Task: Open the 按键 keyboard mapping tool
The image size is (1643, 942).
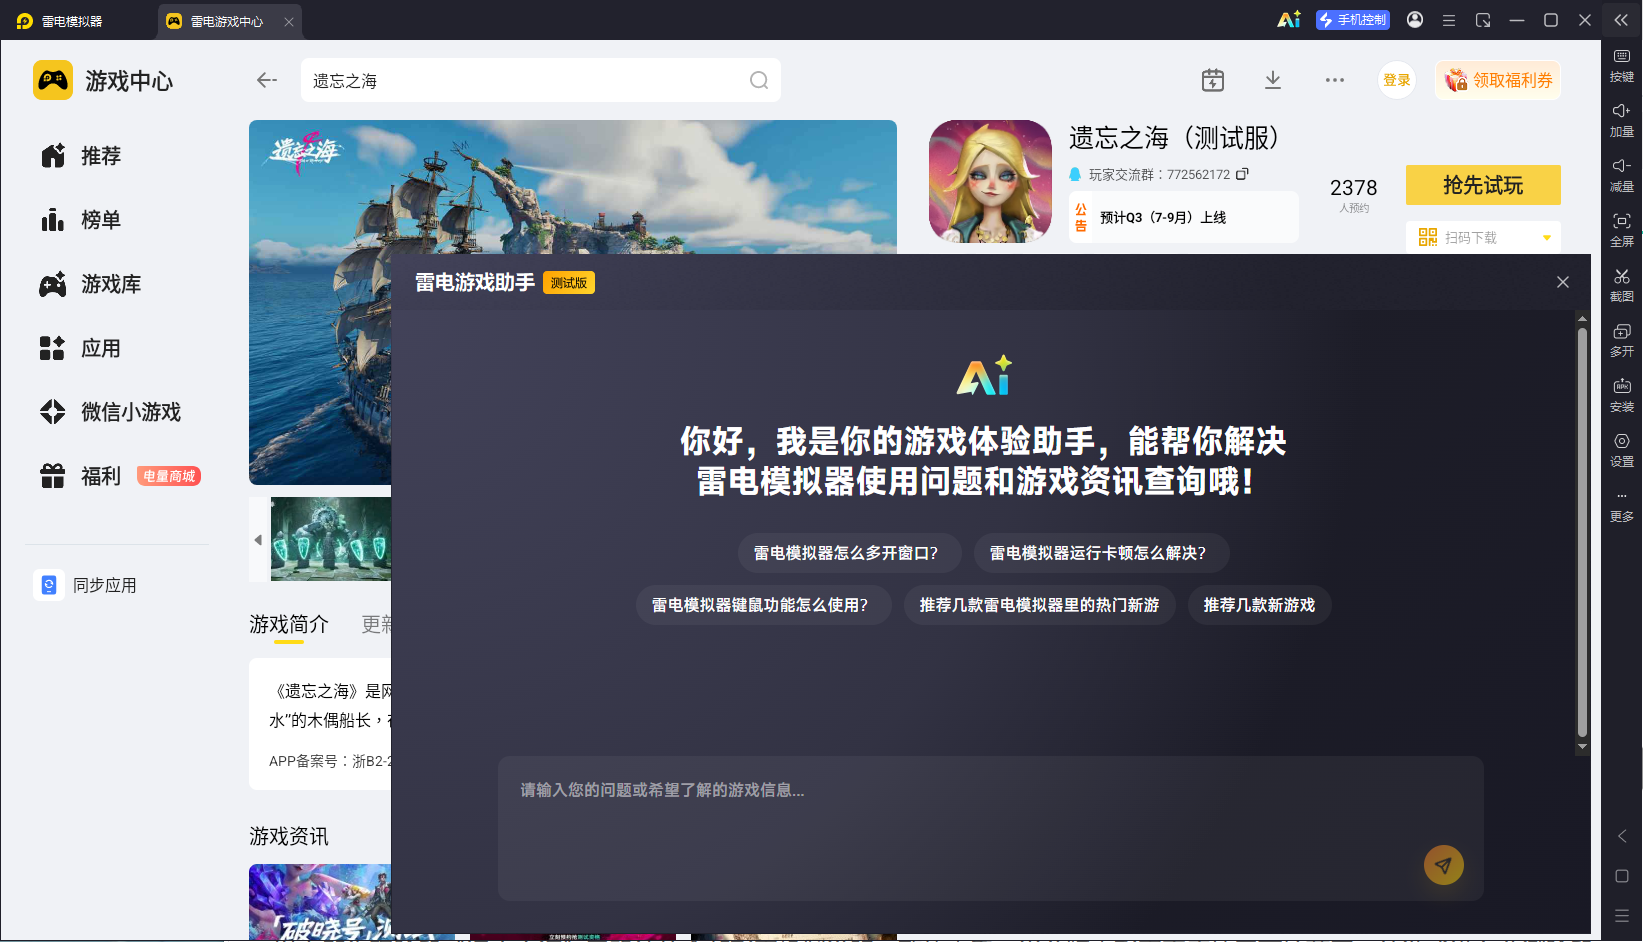Action: tap(1622, 65)
